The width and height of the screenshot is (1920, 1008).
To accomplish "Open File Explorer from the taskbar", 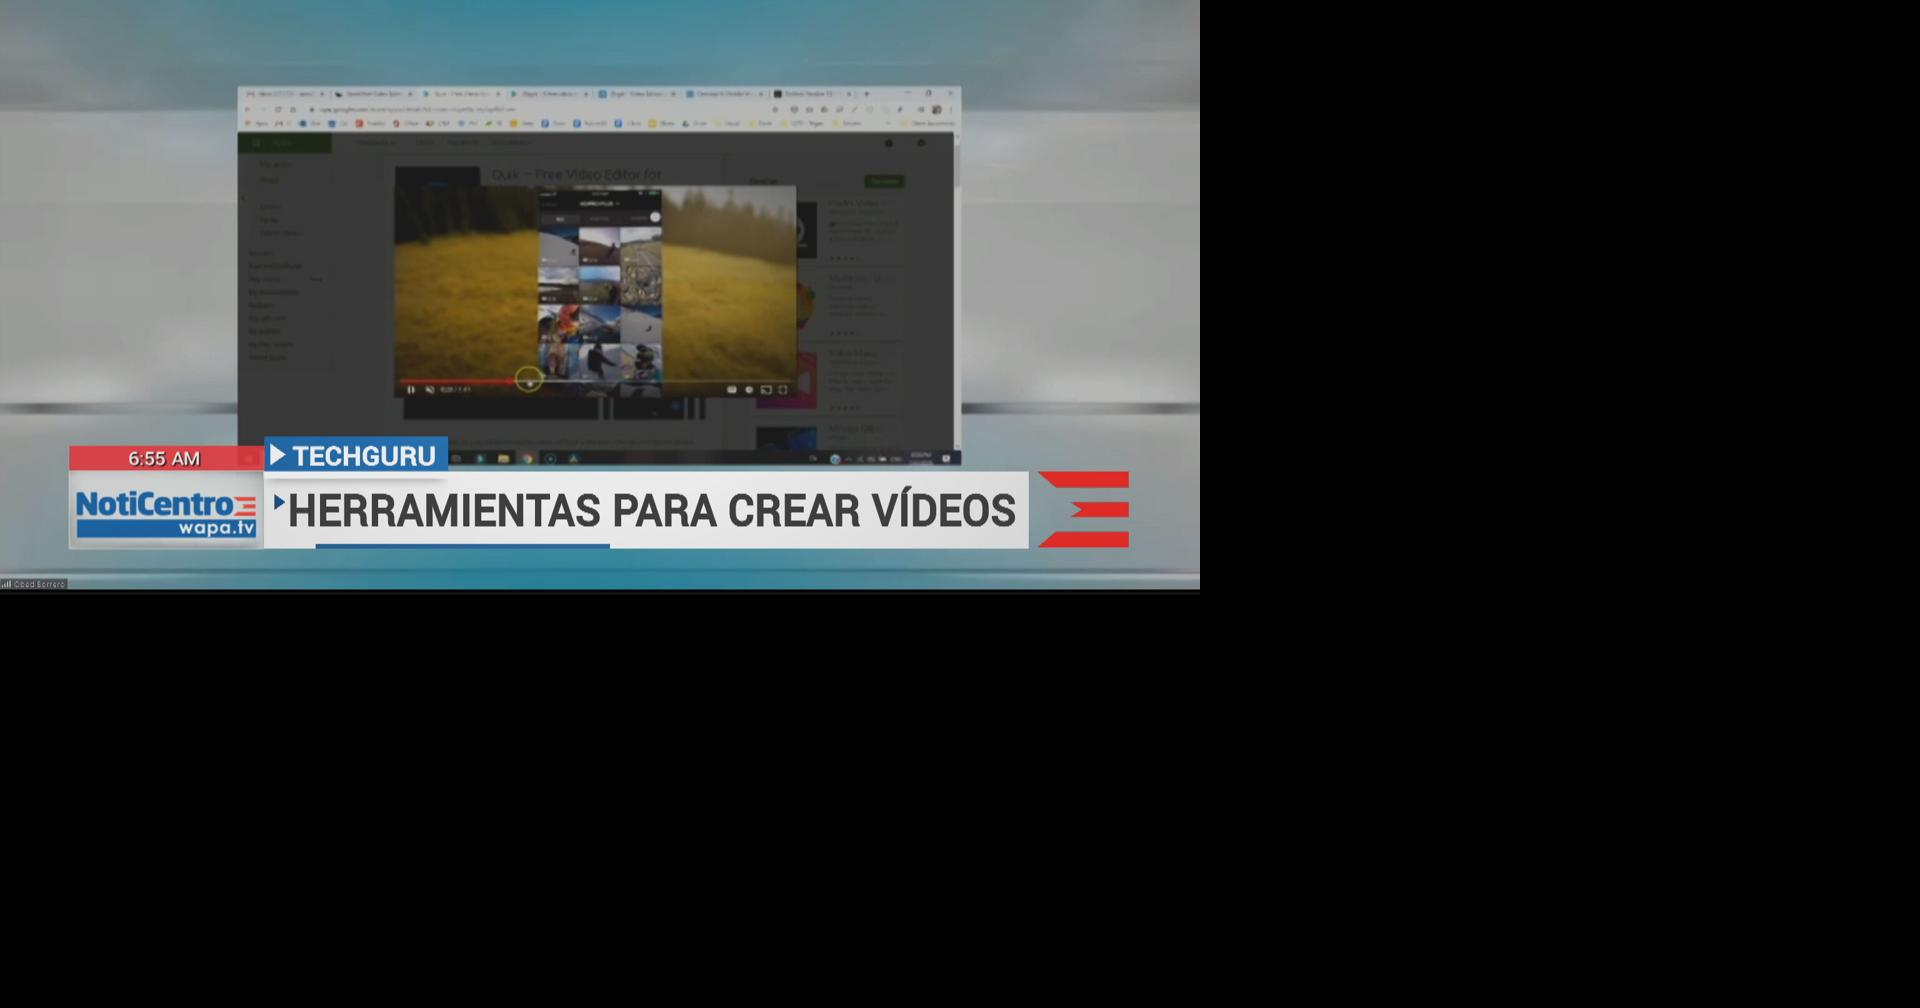I will point(503,457).
